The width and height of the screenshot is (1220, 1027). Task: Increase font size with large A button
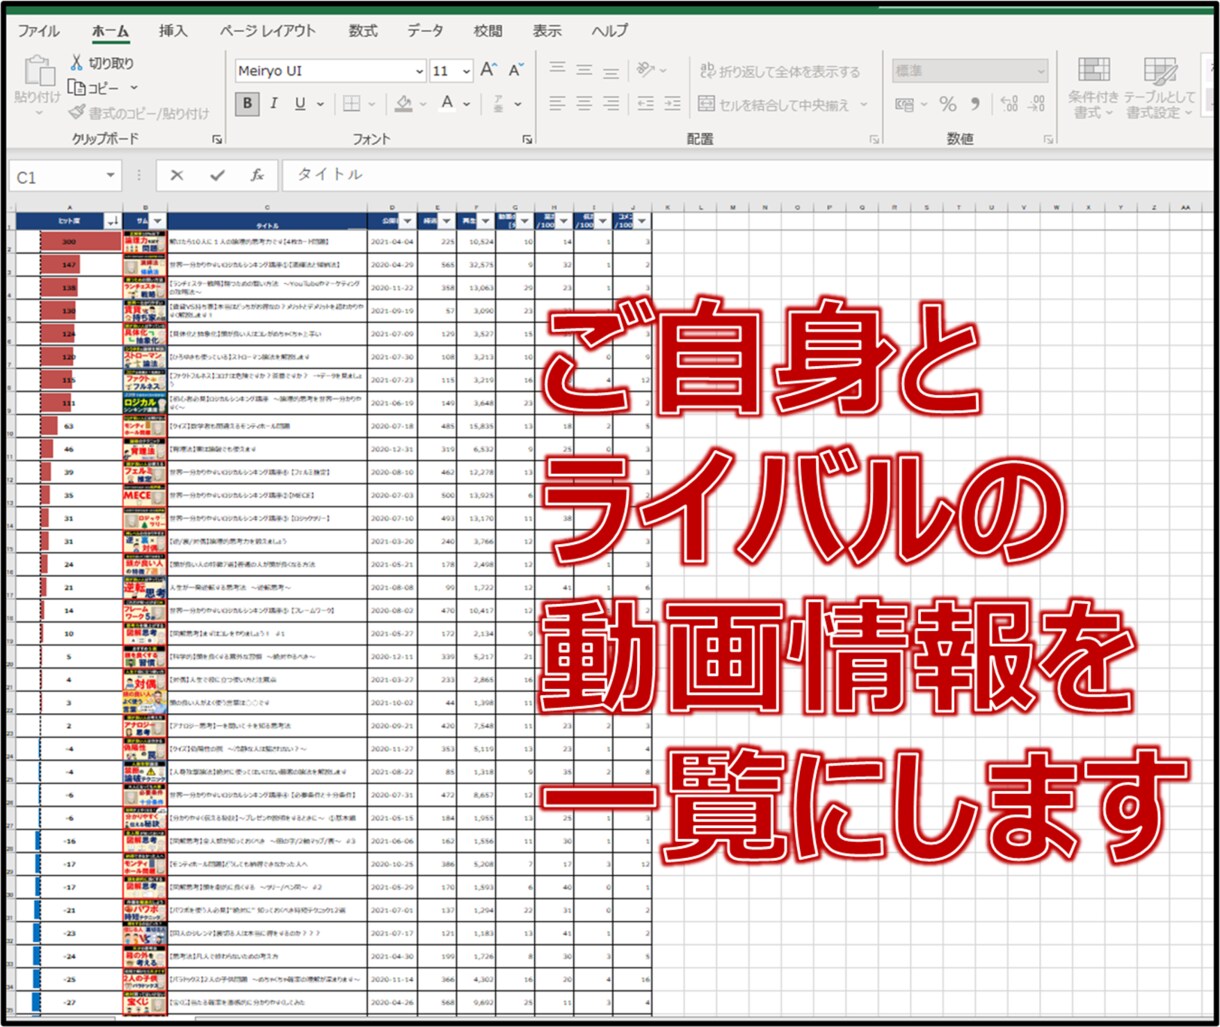click(x=488, y=70)
